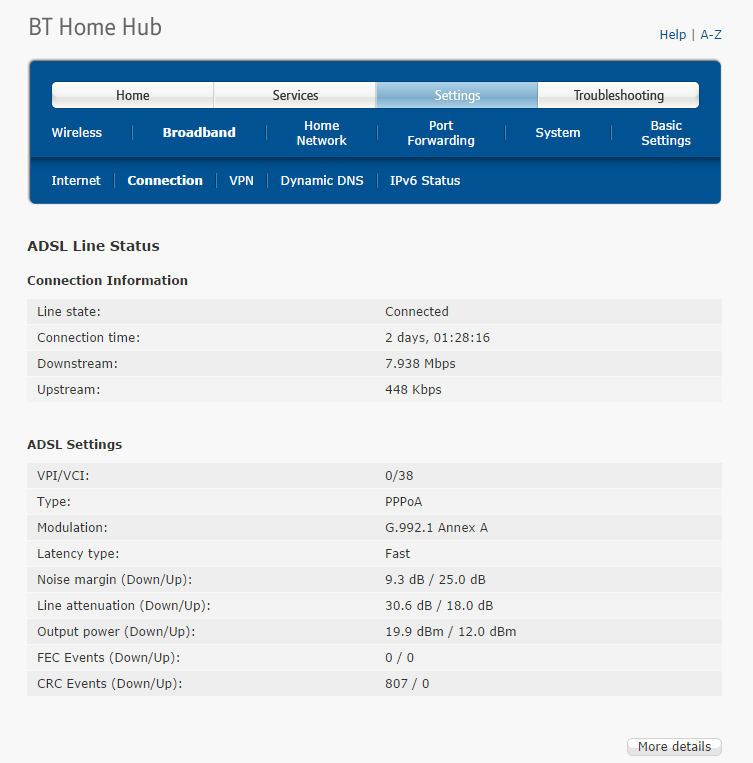Click the Help link

[x=673, y=35]
